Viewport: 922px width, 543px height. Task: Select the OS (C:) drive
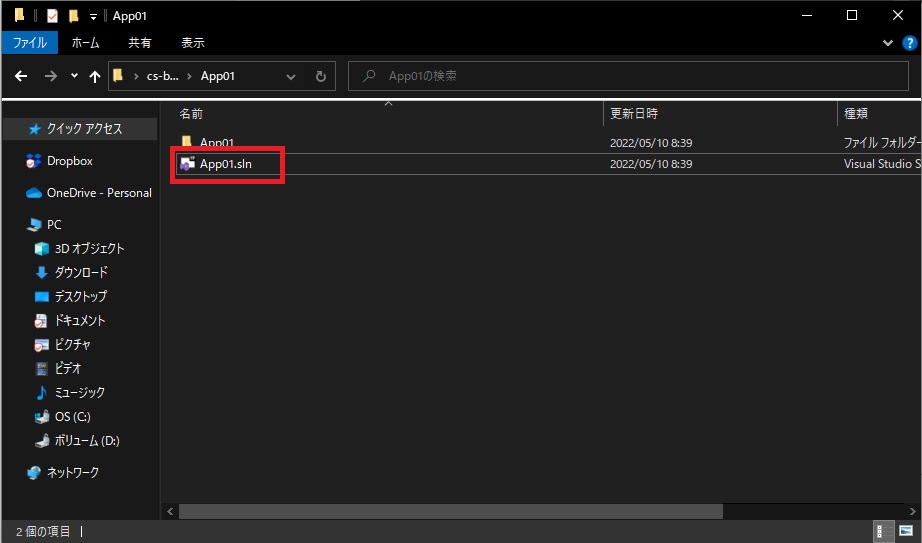[x=72, y=417]
